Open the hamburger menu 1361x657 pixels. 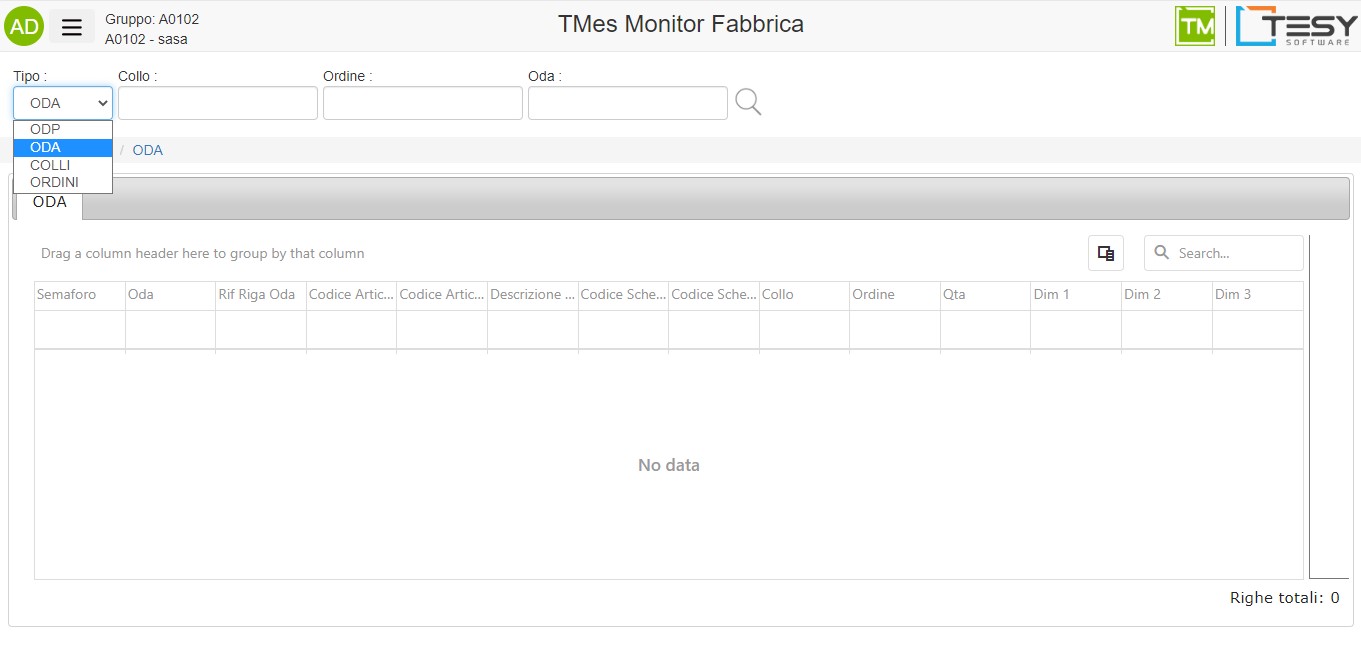tap(72, 27)
